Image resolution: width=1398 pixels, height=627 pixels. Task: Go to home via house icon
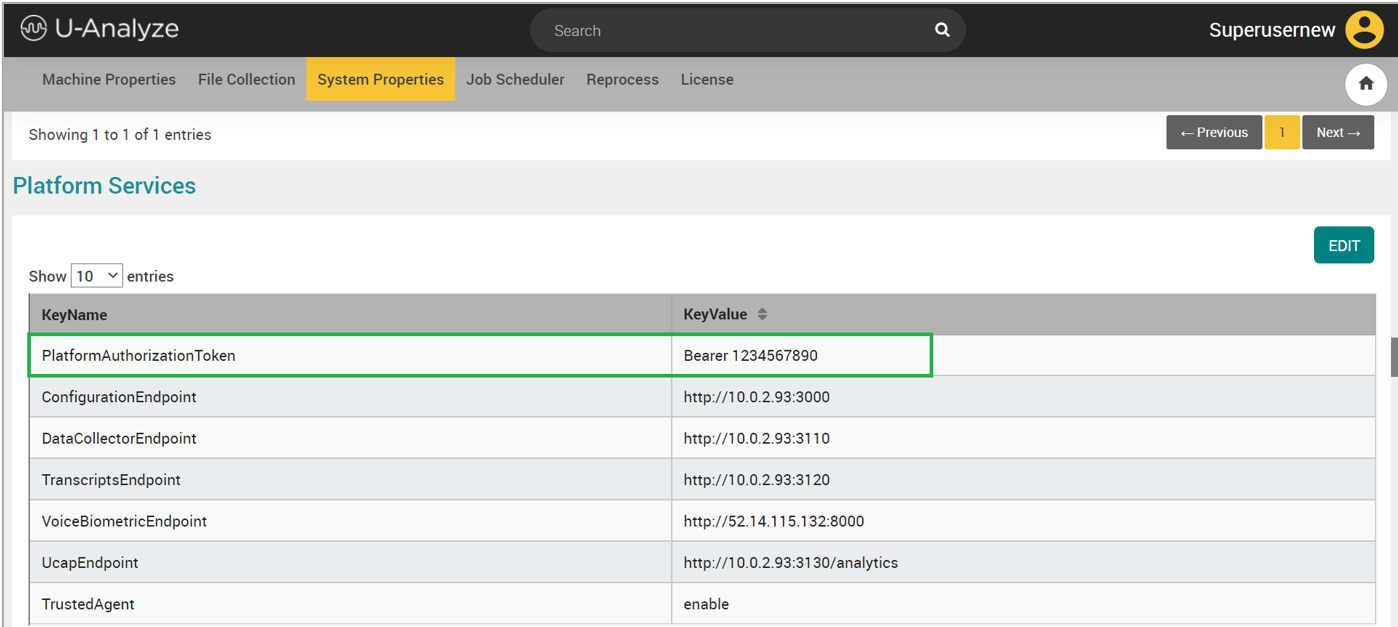[x=1366, y=84]
